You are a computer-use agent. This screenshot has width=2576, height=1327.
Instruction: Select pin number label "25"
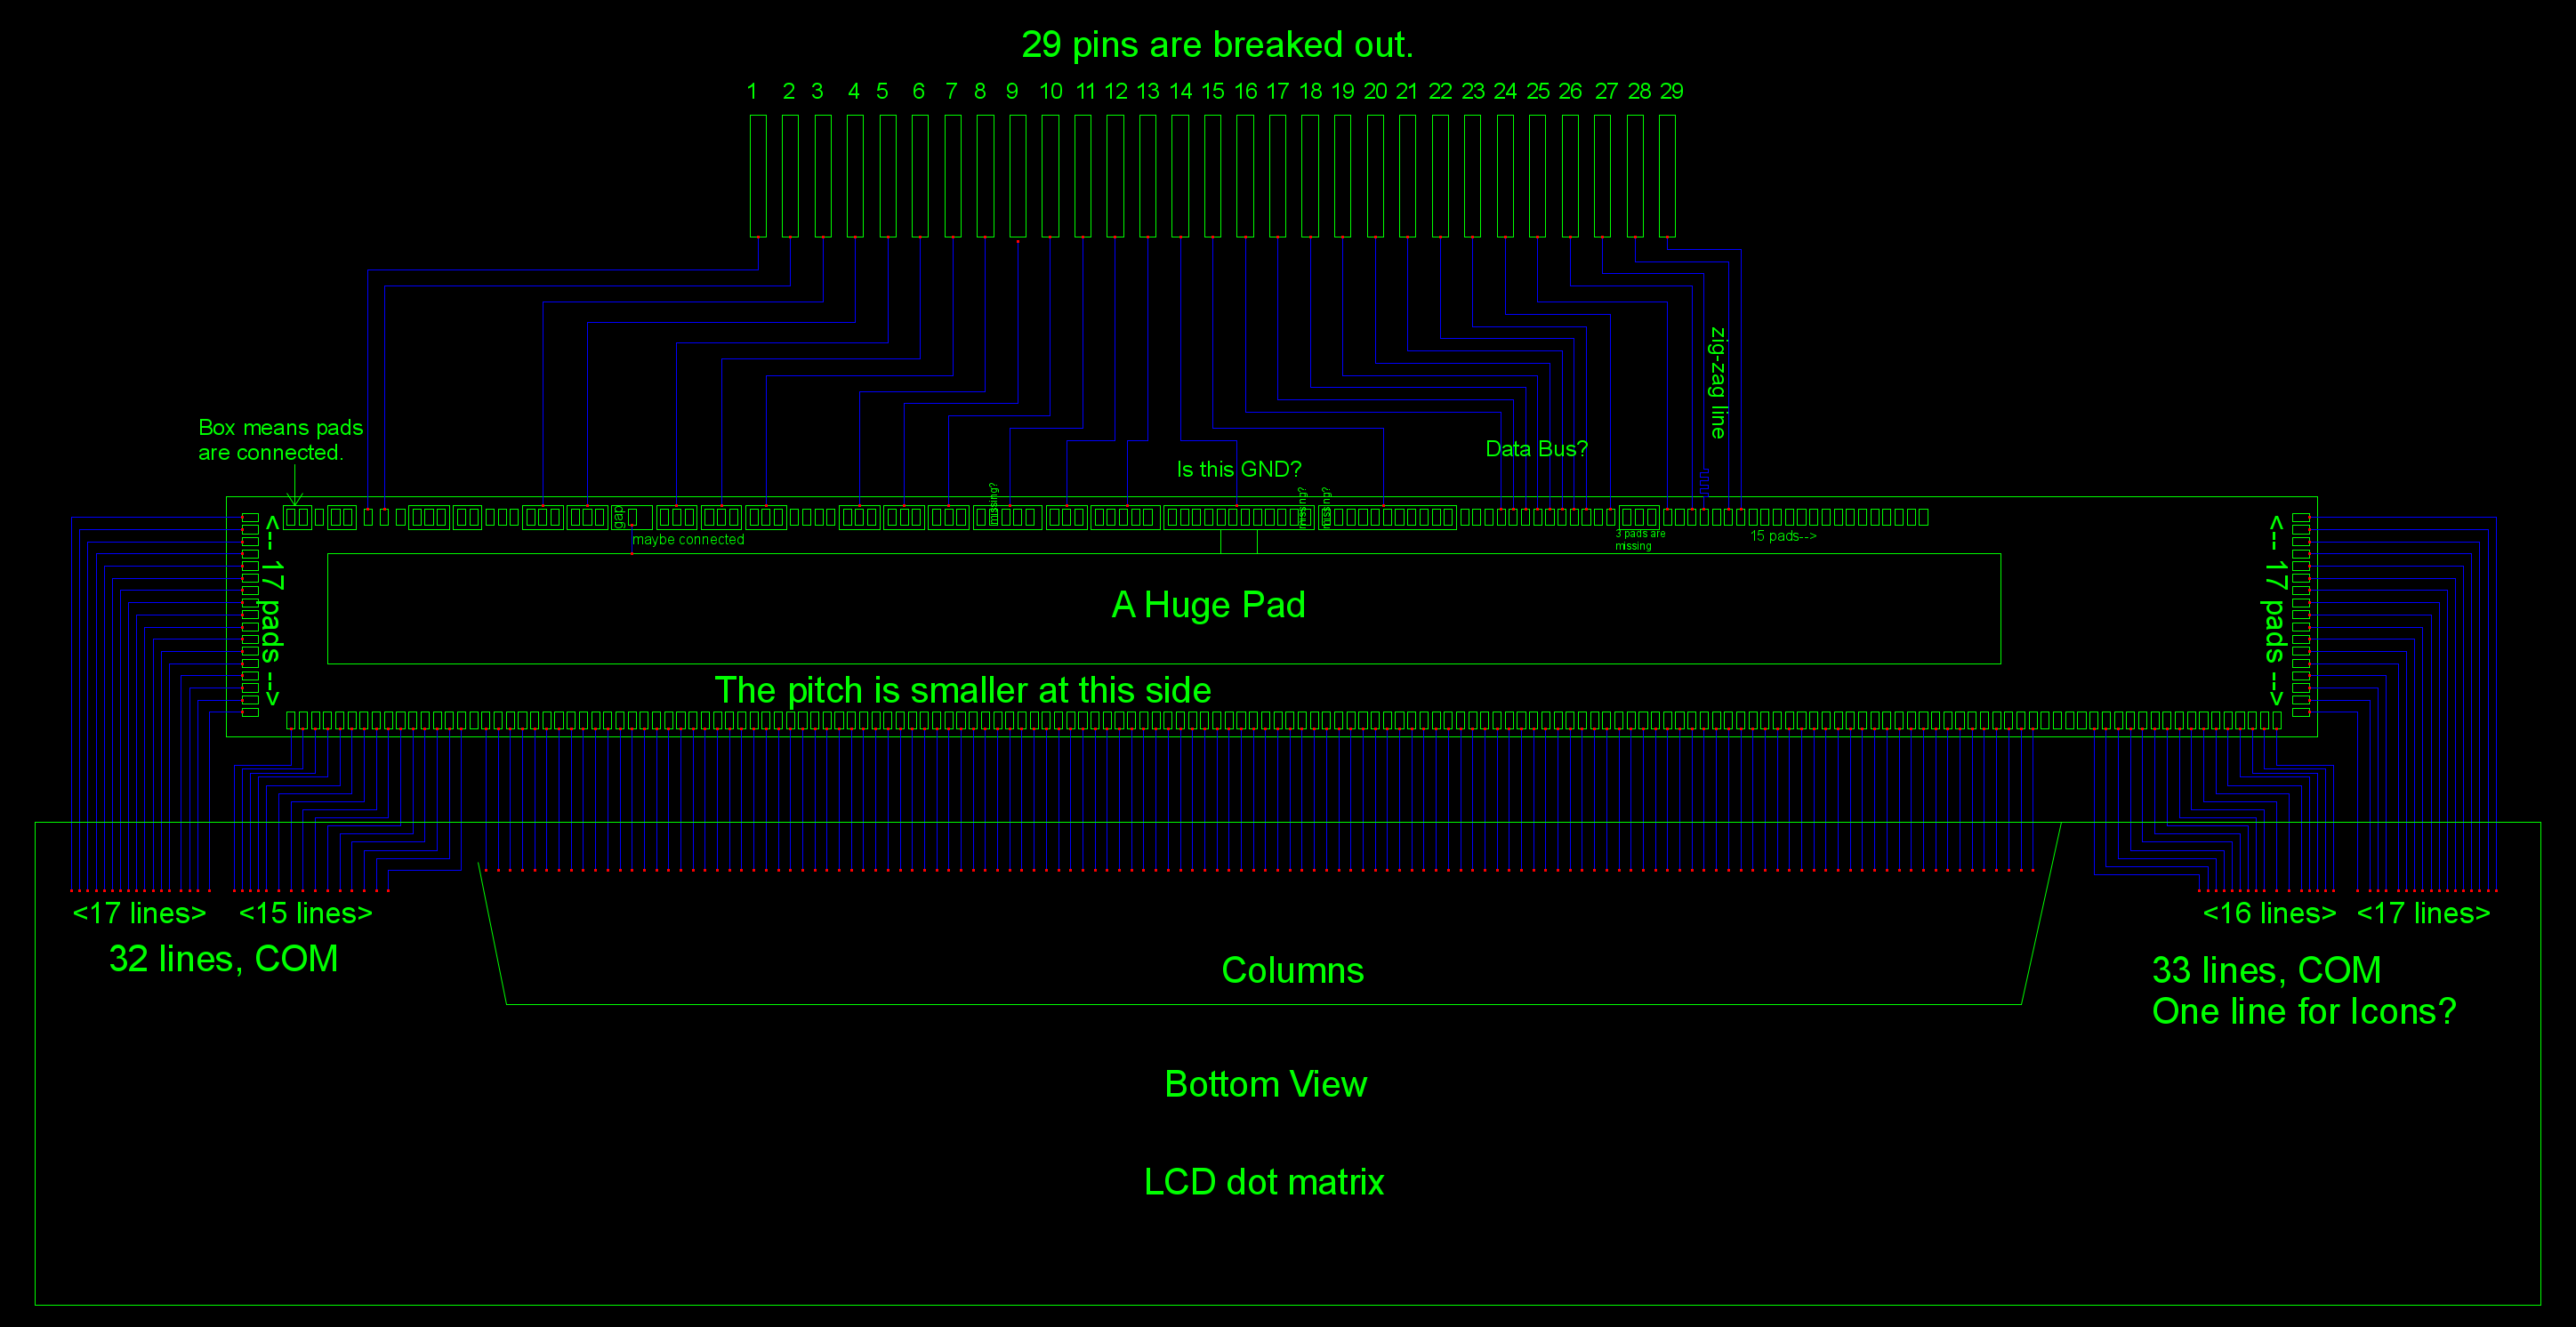(1538, 91)
